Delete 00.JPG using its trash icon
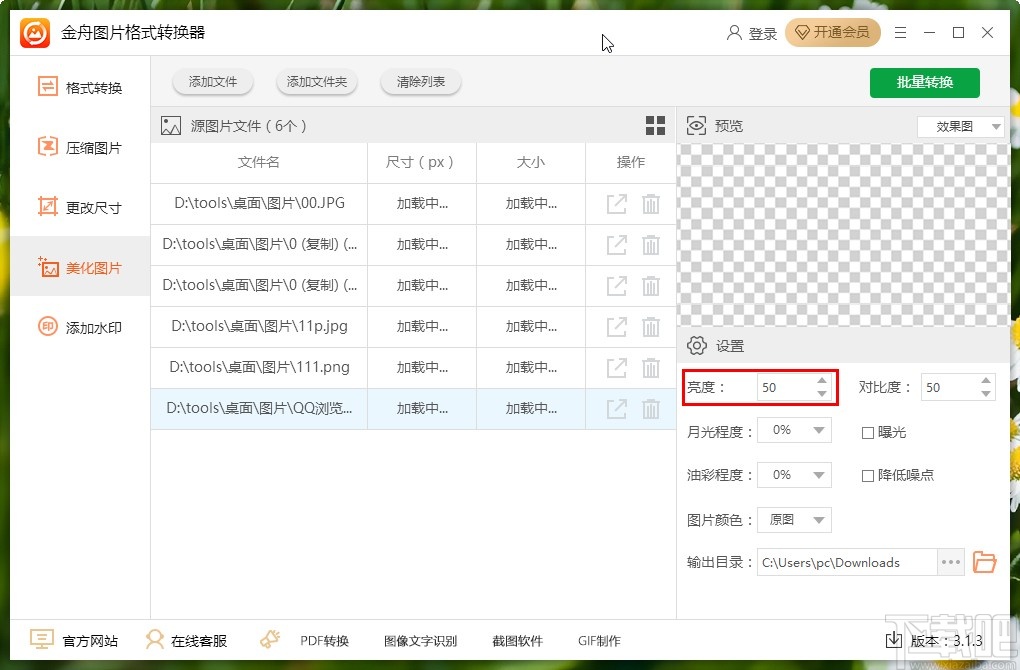The image size is (1020, 670). (651, 203)
